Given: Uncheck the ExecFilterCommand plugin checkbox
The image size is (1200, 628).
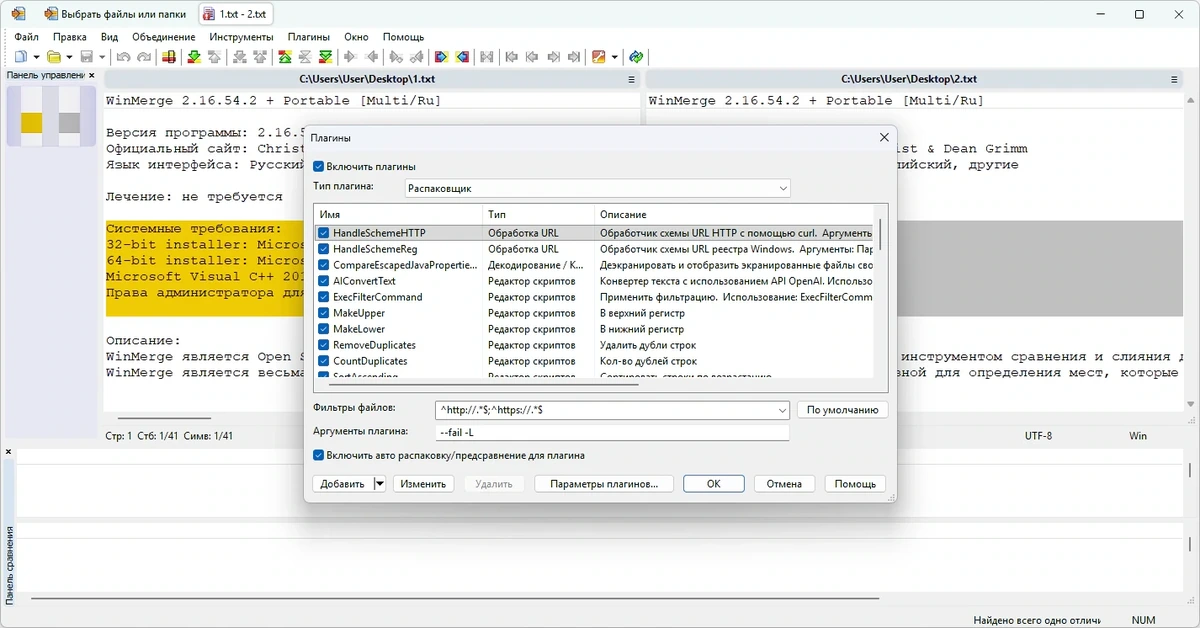Looking at the screenshot, I should 324,297.
